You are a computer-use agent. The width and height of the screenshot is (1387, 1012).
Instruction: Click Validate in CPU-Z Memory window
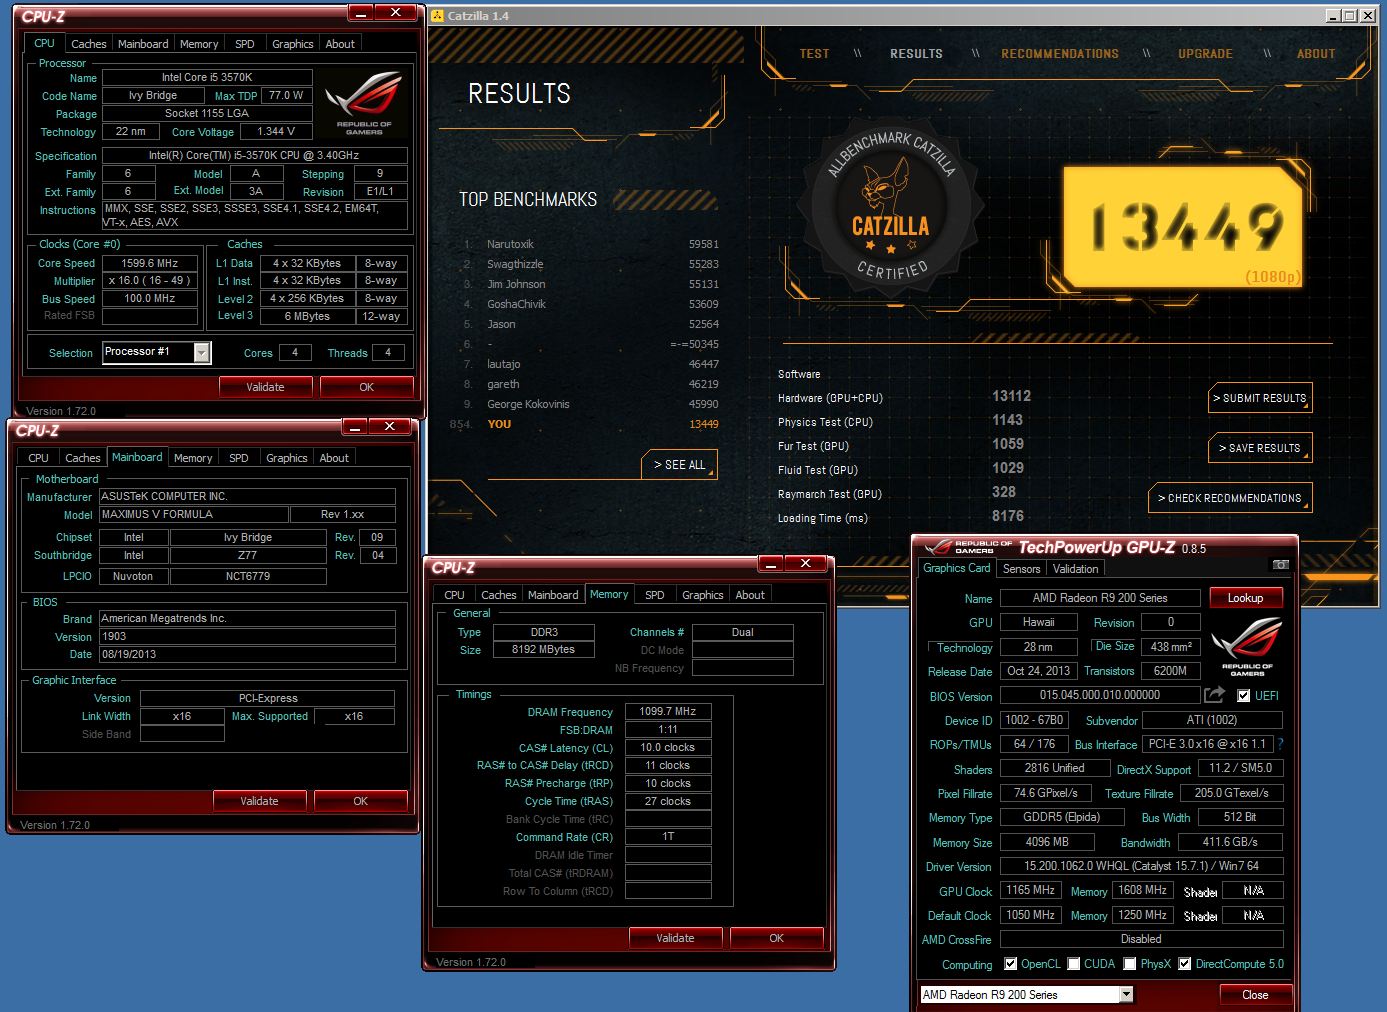click(675, 938)
